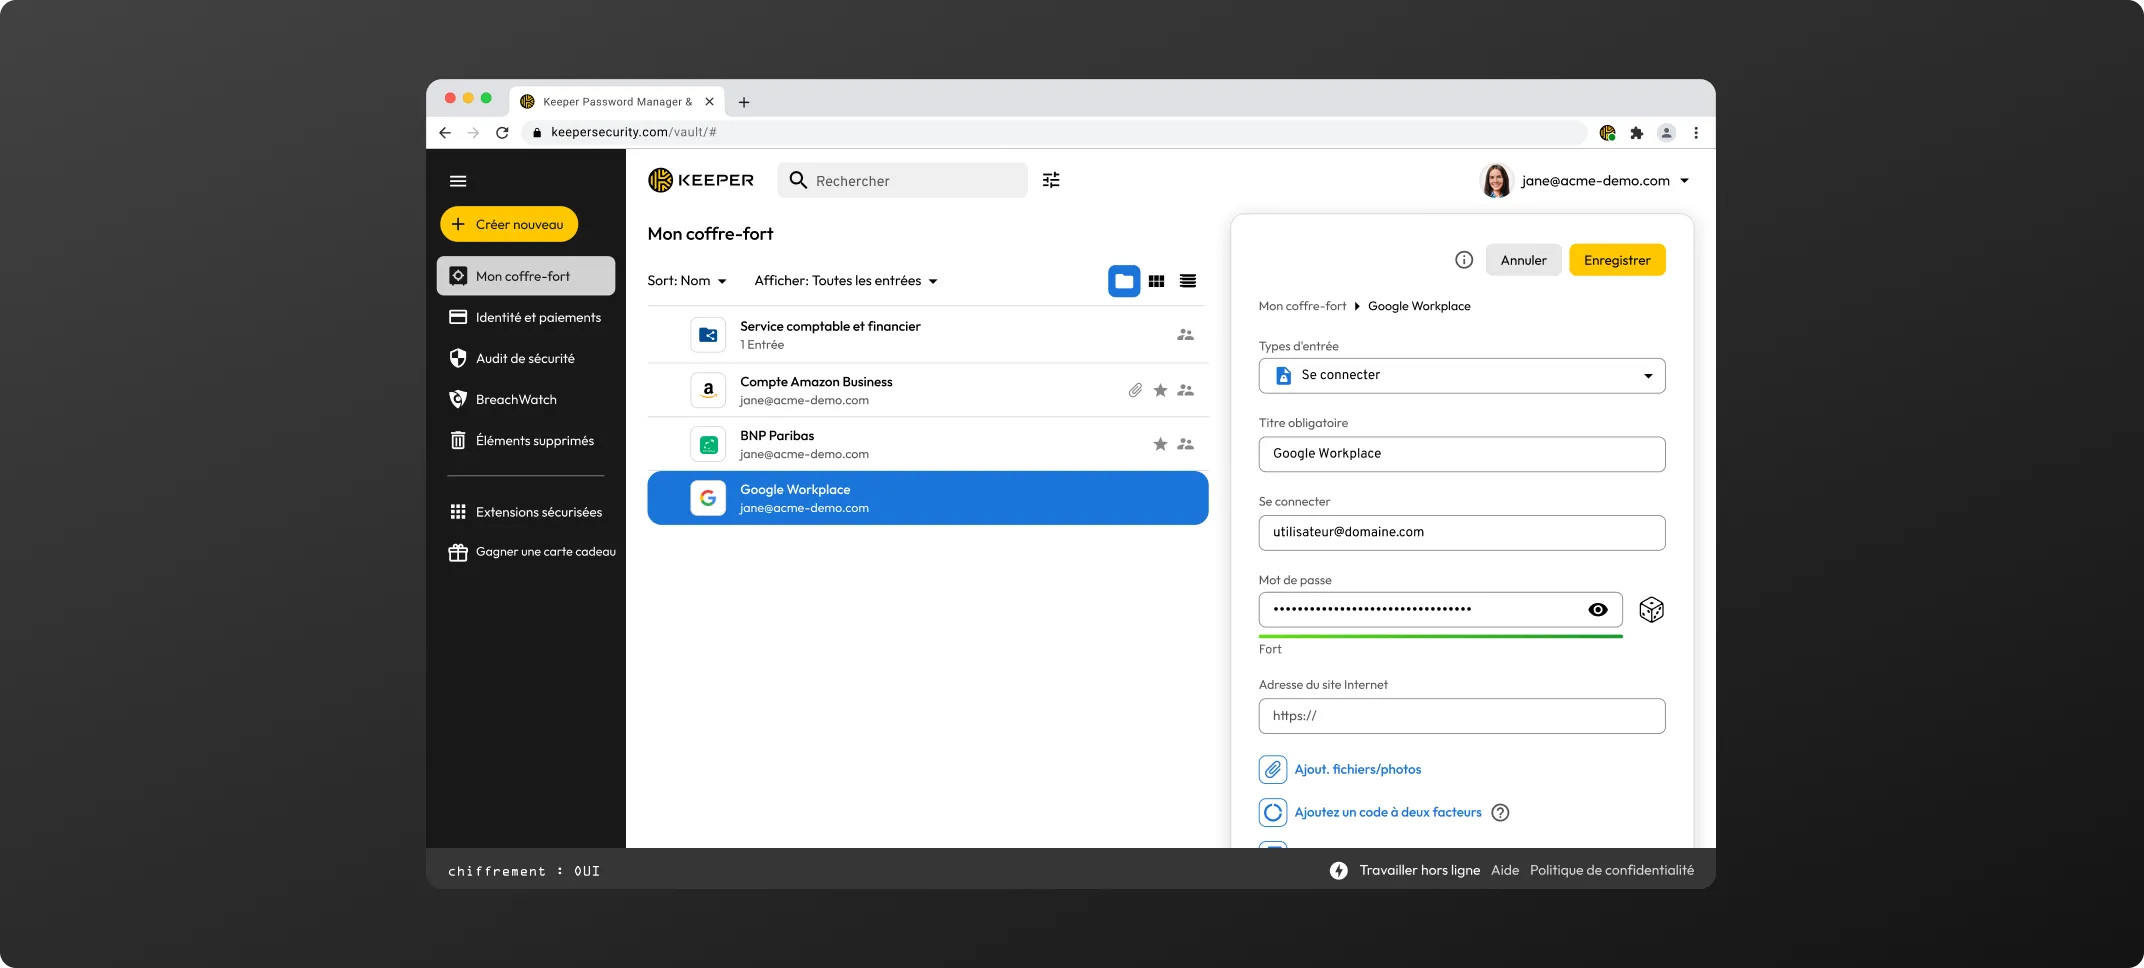Open the browser extensions puzzle icon
Screen dimensions: 2144x968
1637,132
